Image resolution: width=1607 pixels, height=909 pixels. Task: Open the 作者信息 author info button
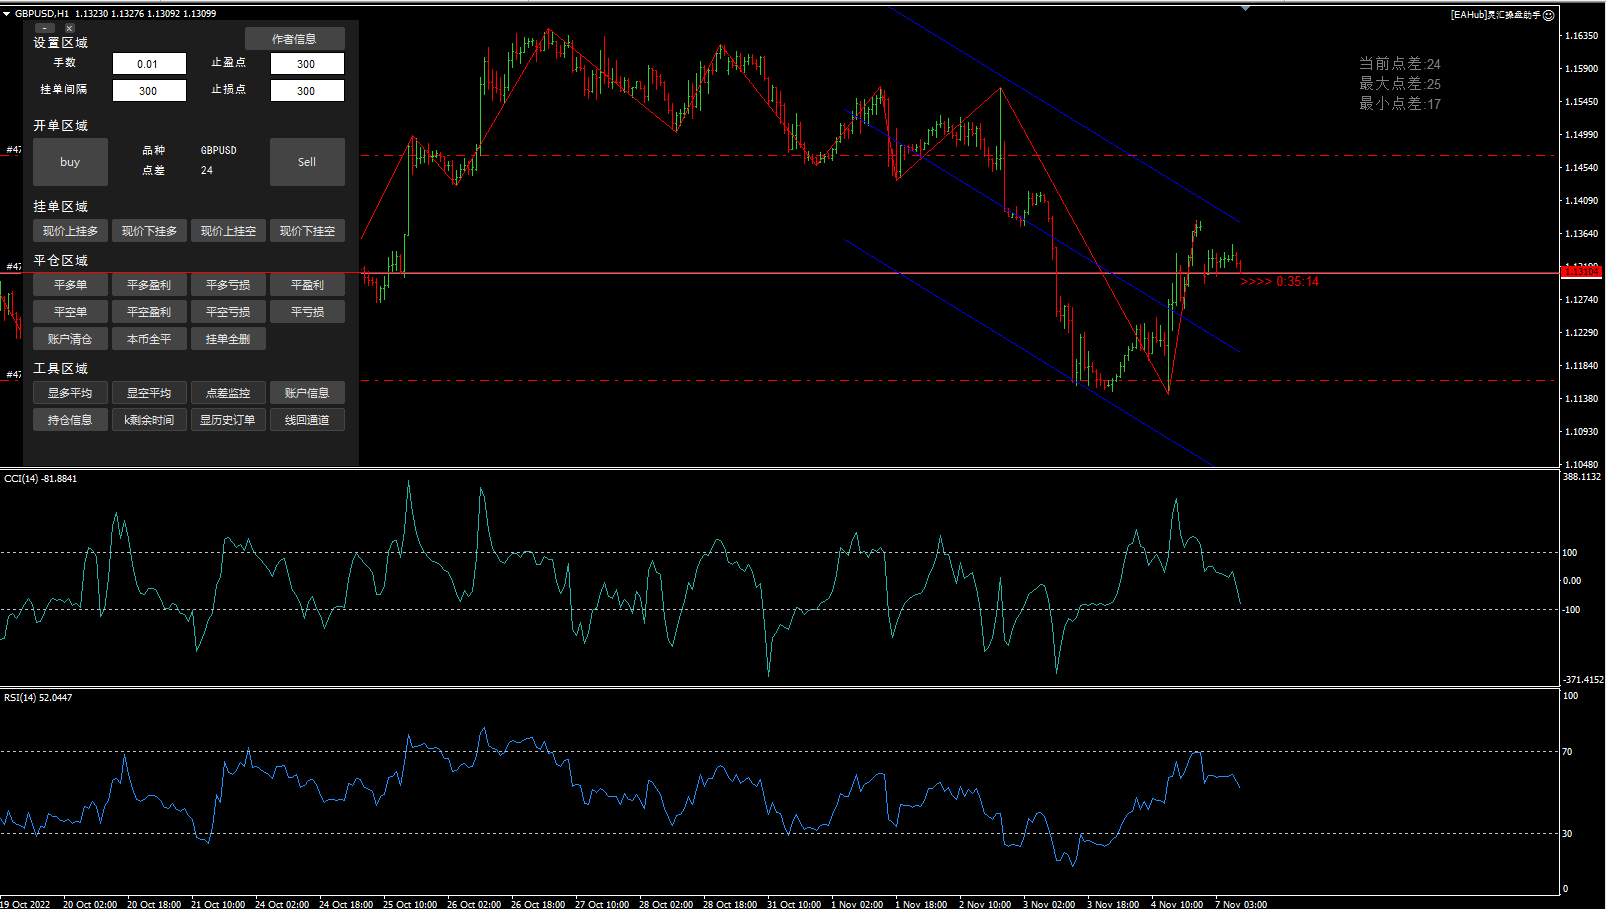point(295,39)
